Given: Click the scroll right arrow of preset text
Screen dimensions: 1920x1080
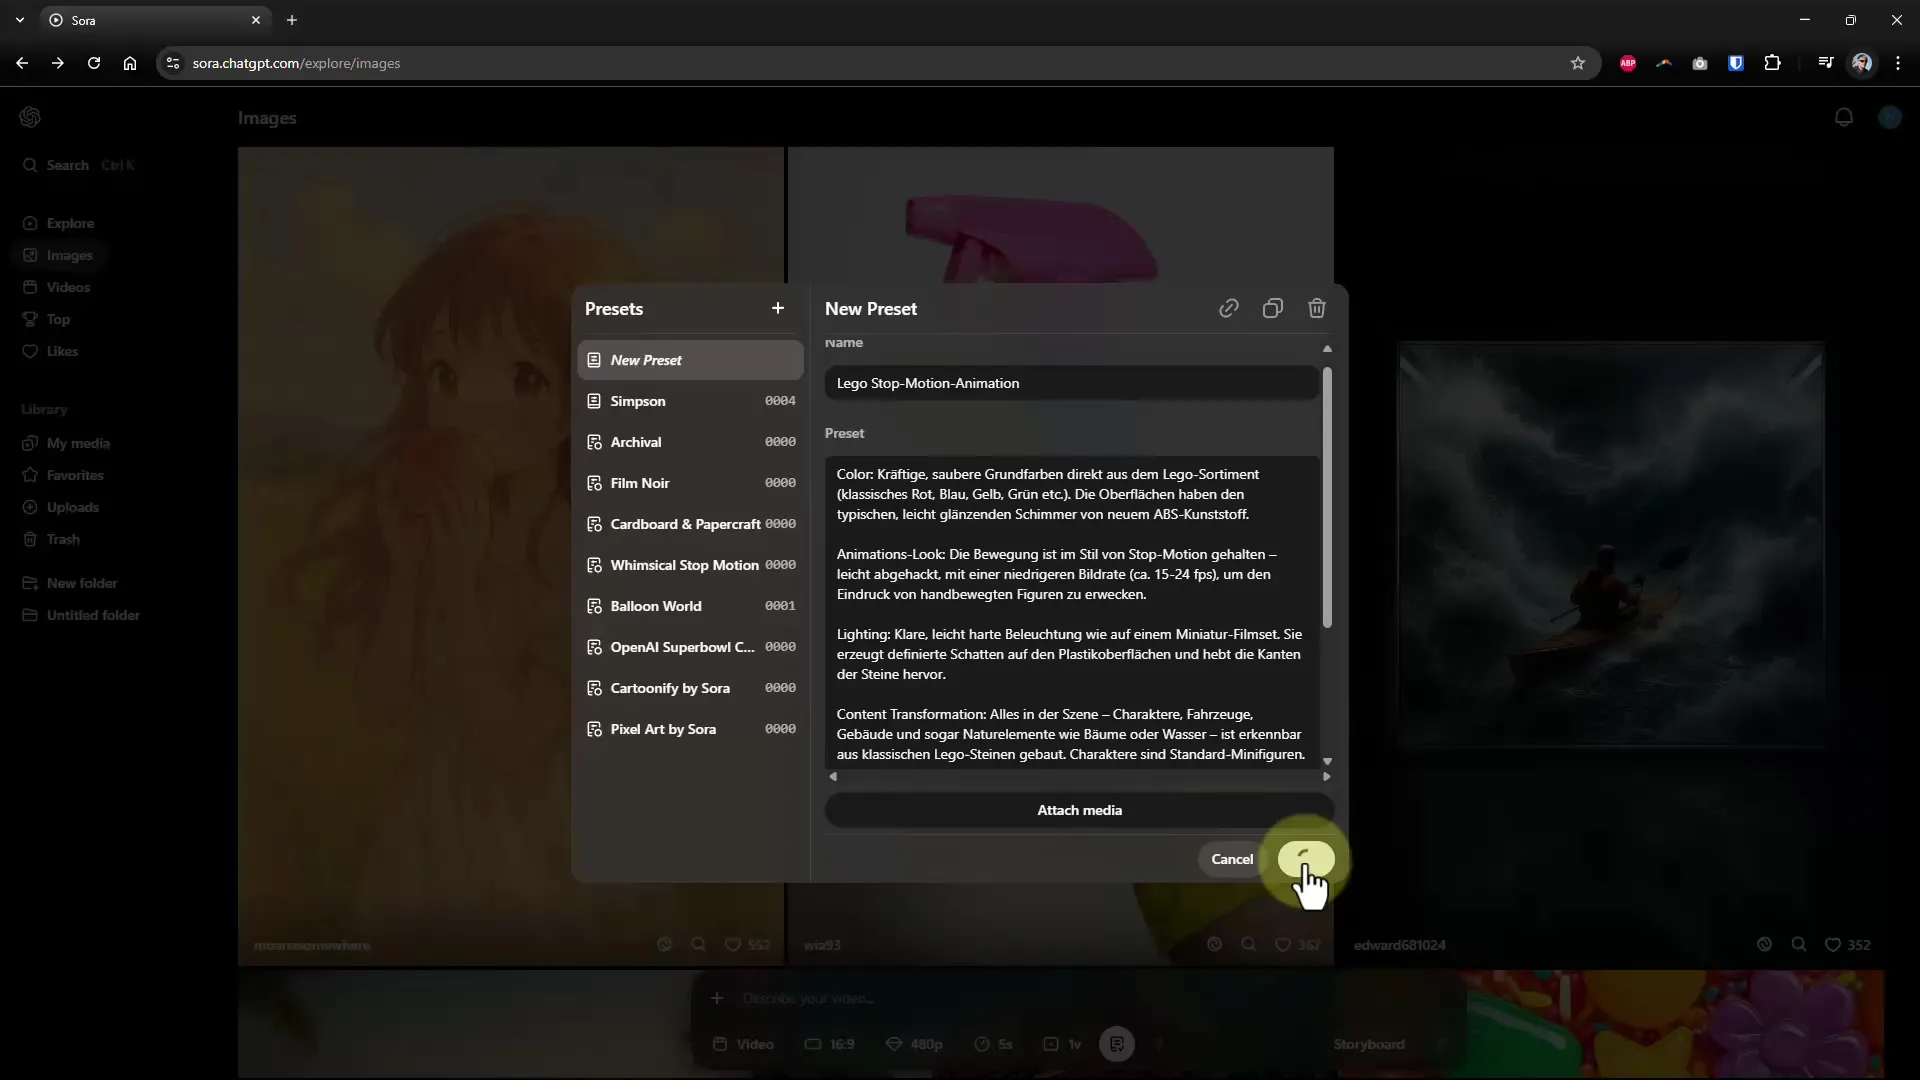Looking at the screenshot, I should [x=1327, y=776].
